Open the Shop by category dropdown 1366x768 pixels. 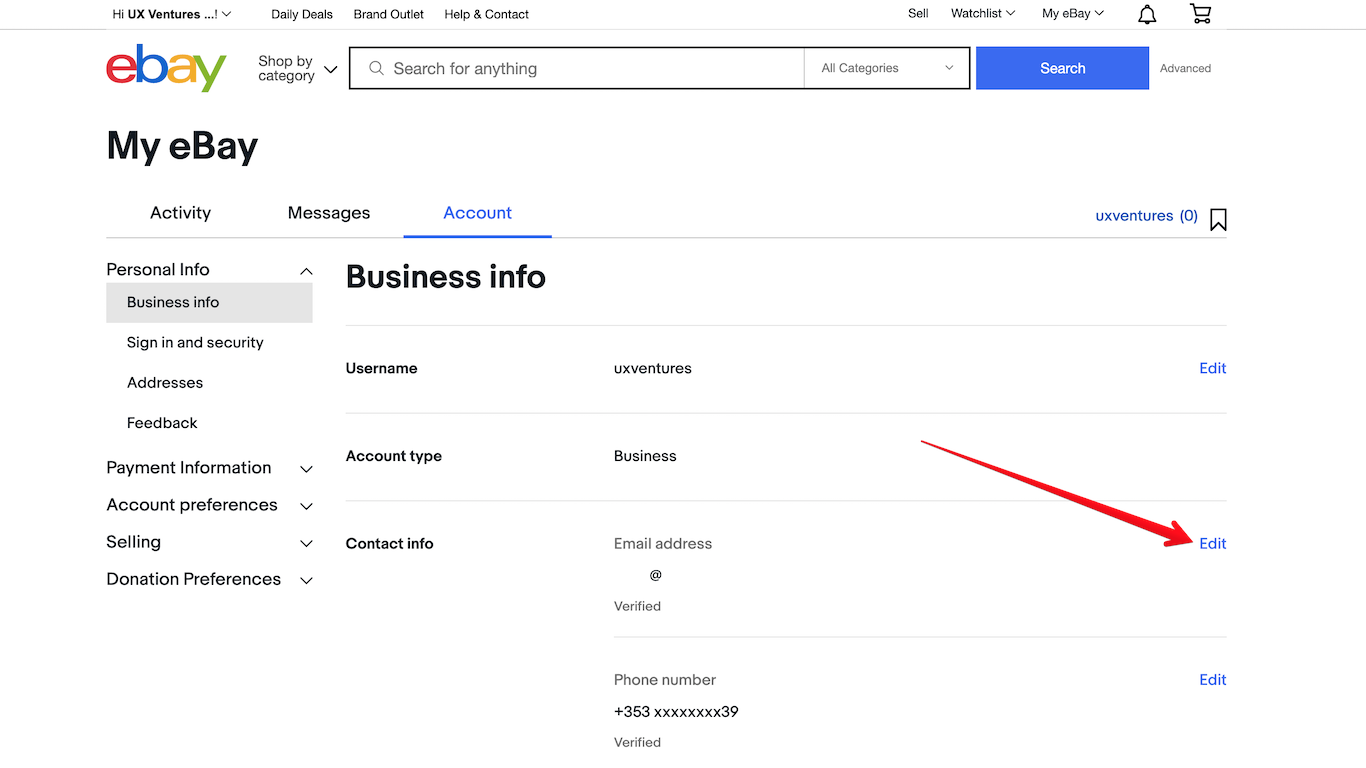point(297,68)
